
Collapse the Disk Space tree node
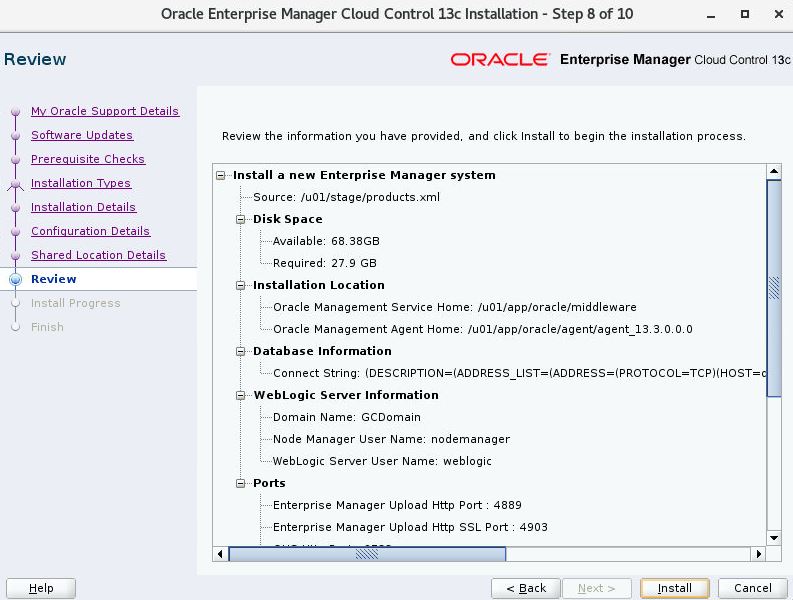241,219
